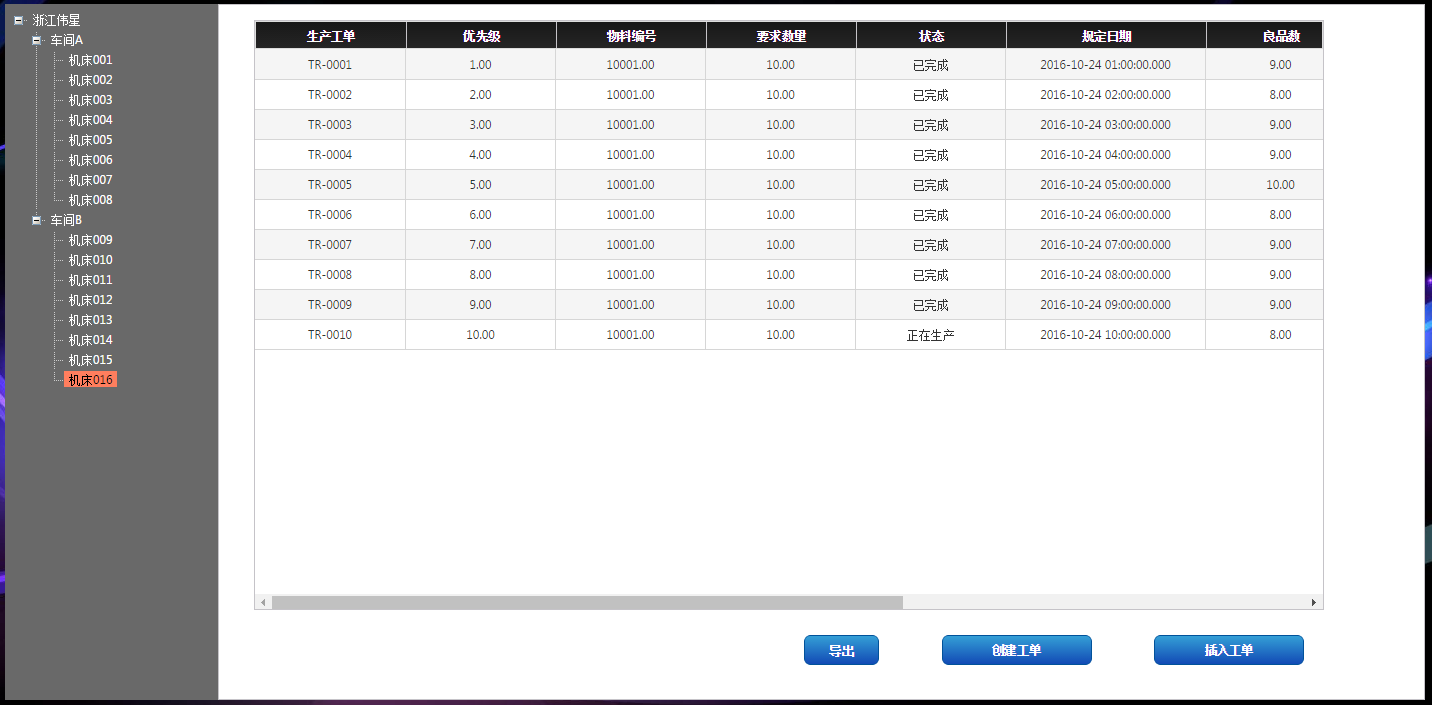Click the 已完成 status in TR-0001 row
Screen dimensions: 1432x705
pyautogui.click(x=931, y=65)
